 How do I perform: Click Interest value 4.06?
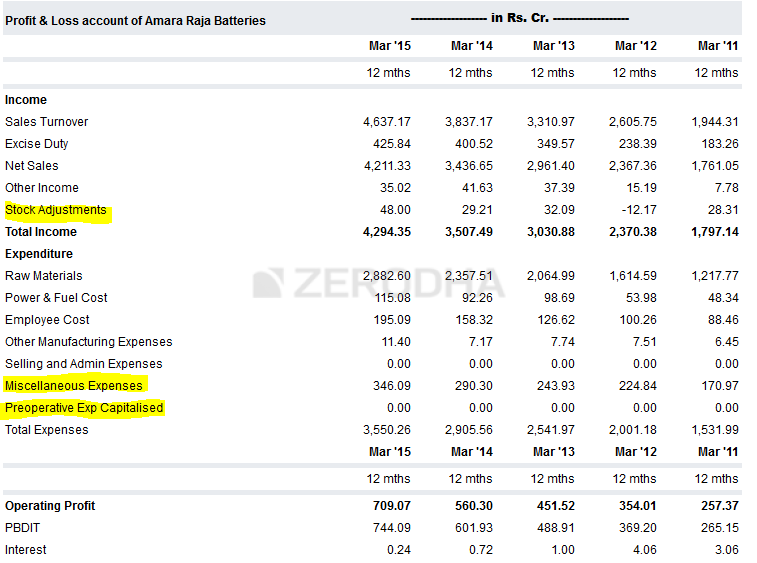point(645,549)
